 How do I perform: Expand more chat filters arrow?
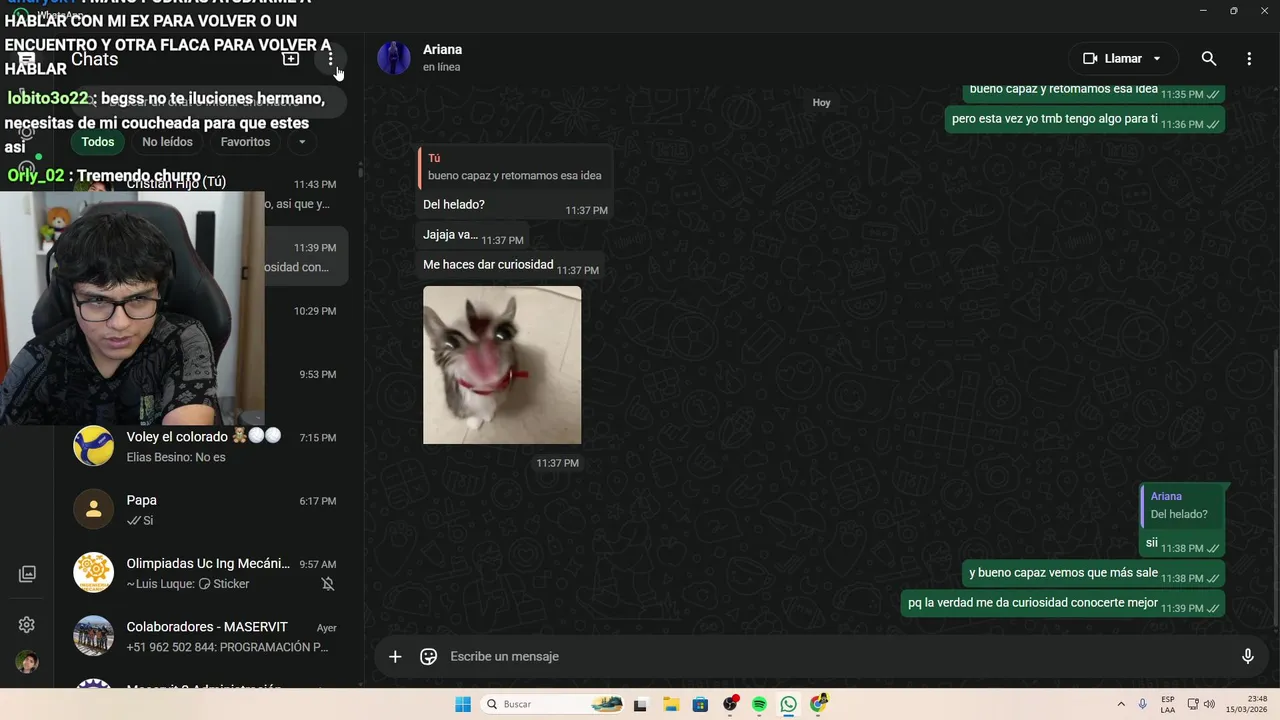pyautogui.click(x=302, y=142)
